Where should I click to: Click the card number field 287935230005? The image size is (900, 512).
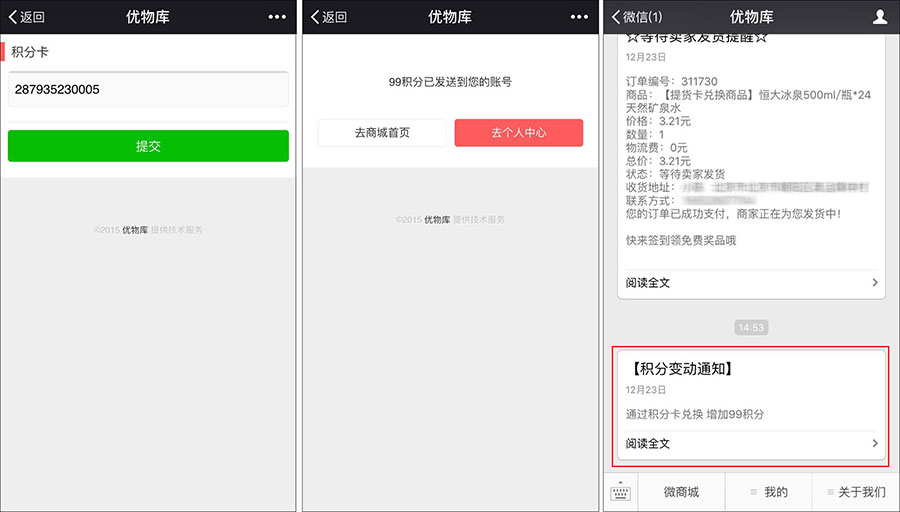pyautogui.click(x=148, y=89)
